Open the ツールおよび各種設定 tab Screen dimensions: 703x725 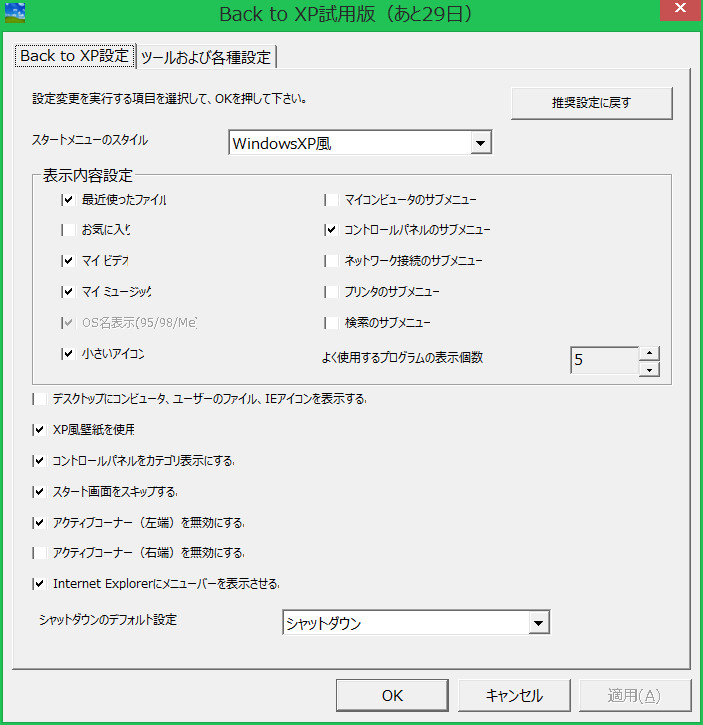pyautogui.click(x=206, y=57)
